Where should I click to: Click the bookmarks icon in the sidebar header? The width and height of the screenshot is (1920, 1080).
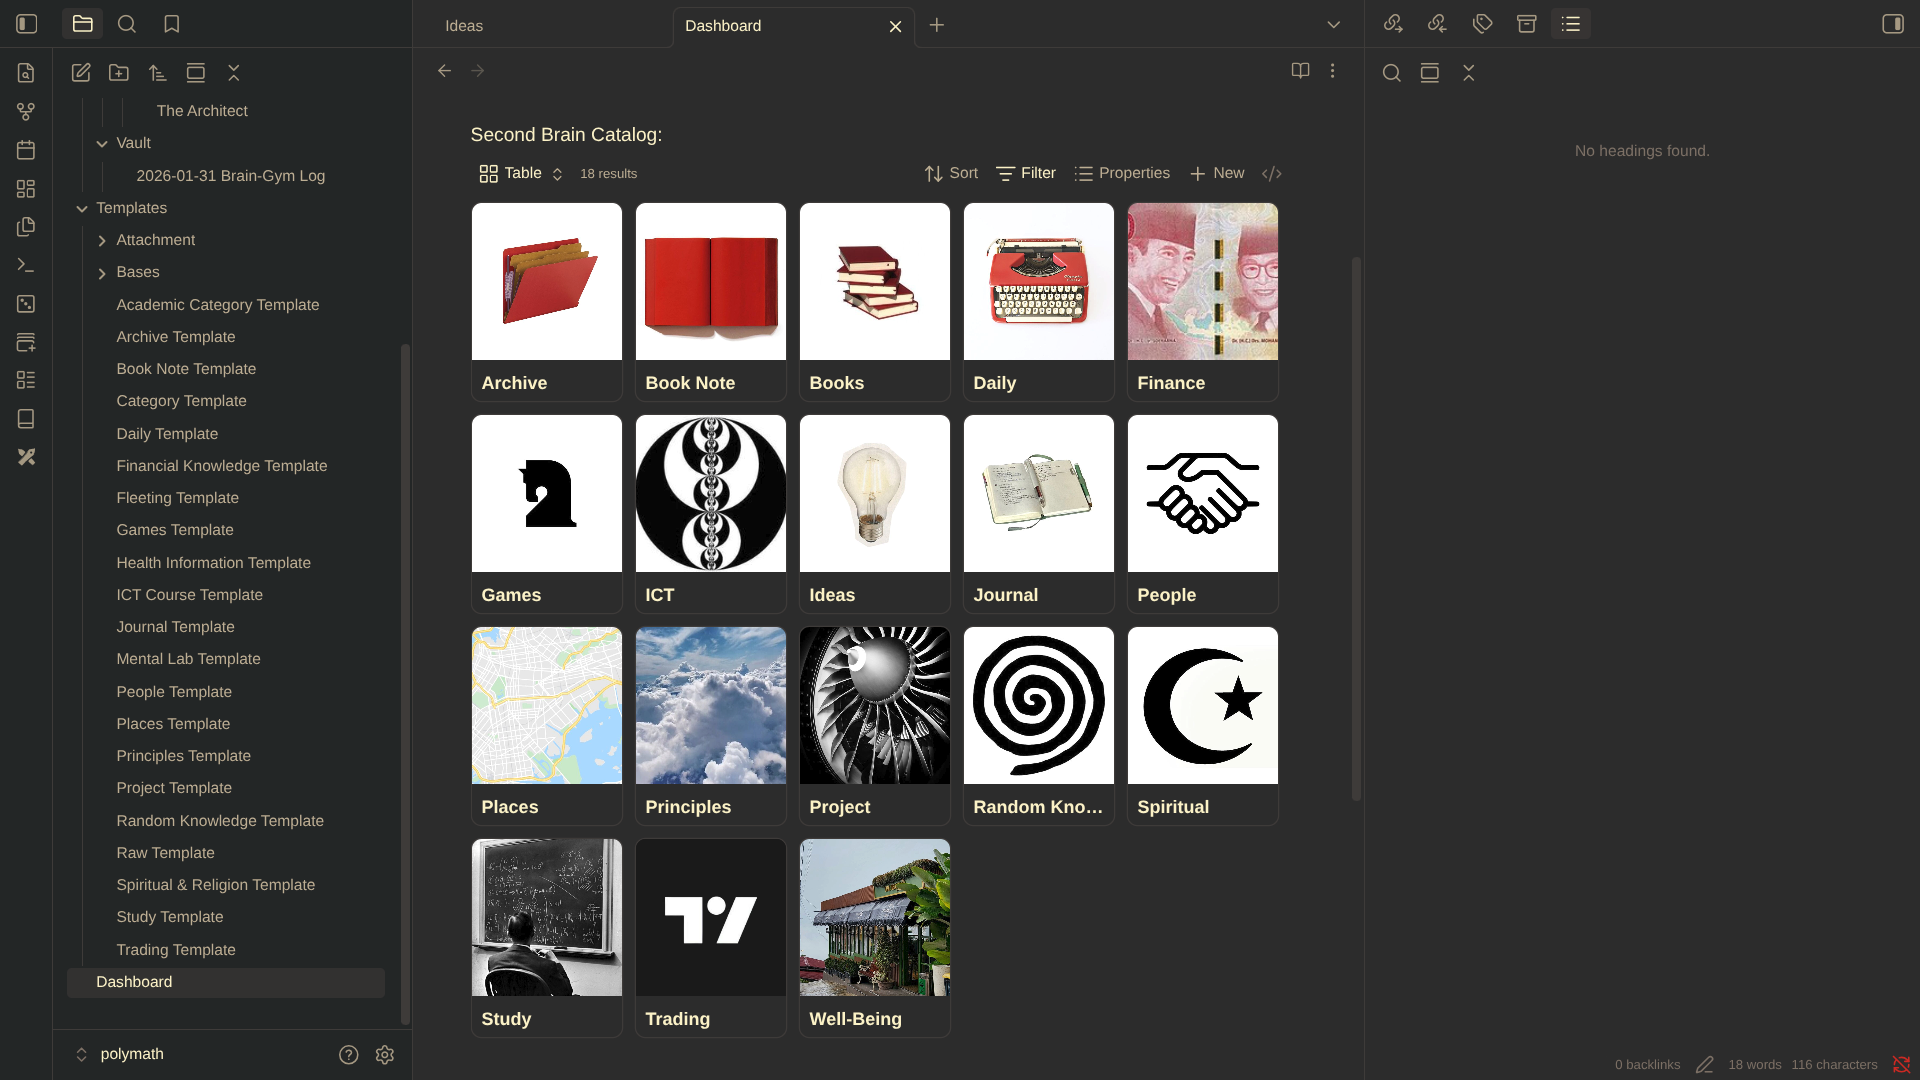pyautogui.click(x=172, y=24)
